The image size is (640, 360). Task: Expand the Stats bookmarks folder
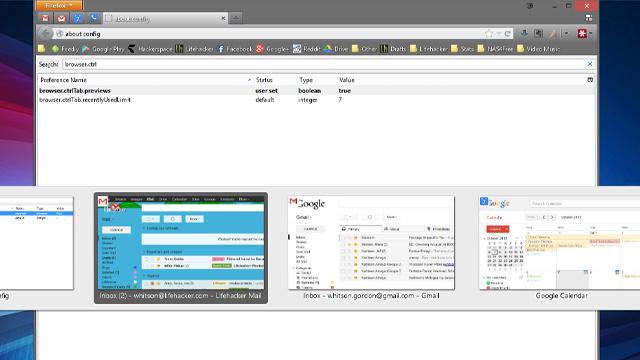pyautogui.click(x=462, y=49)
